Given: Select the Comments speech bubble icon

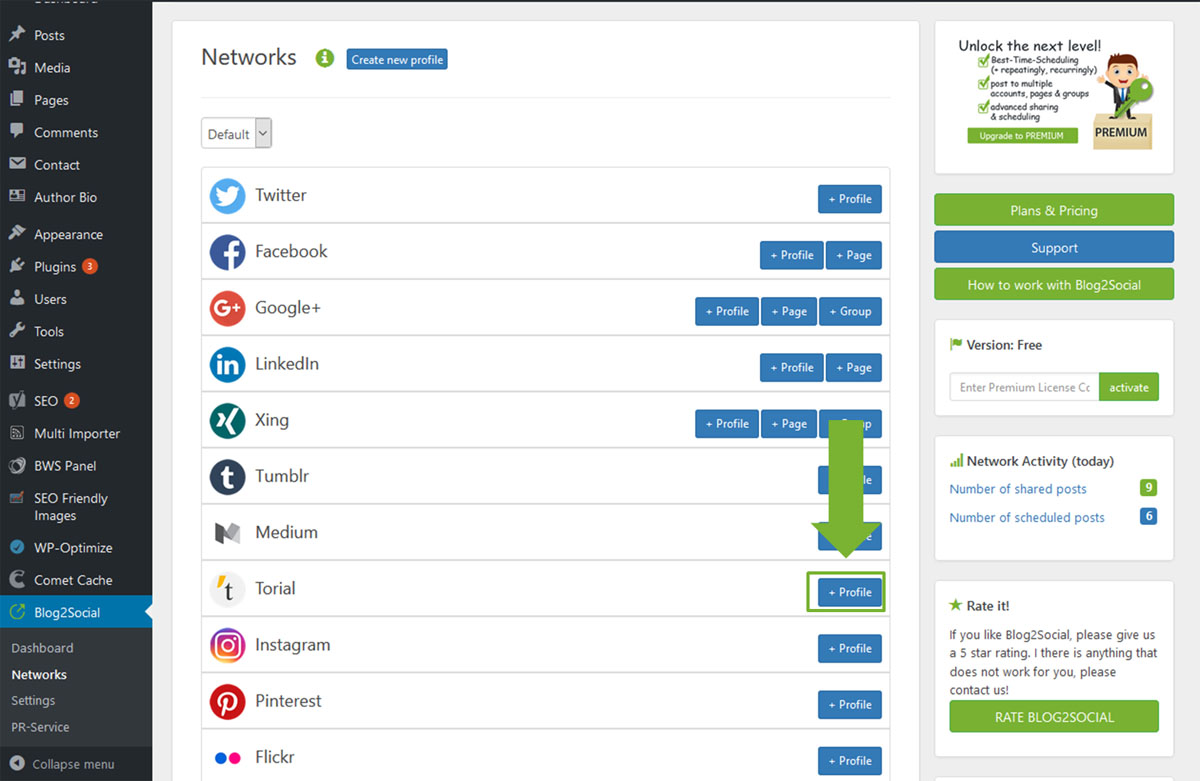Looking at the screenshot, I should click(17, 132).
